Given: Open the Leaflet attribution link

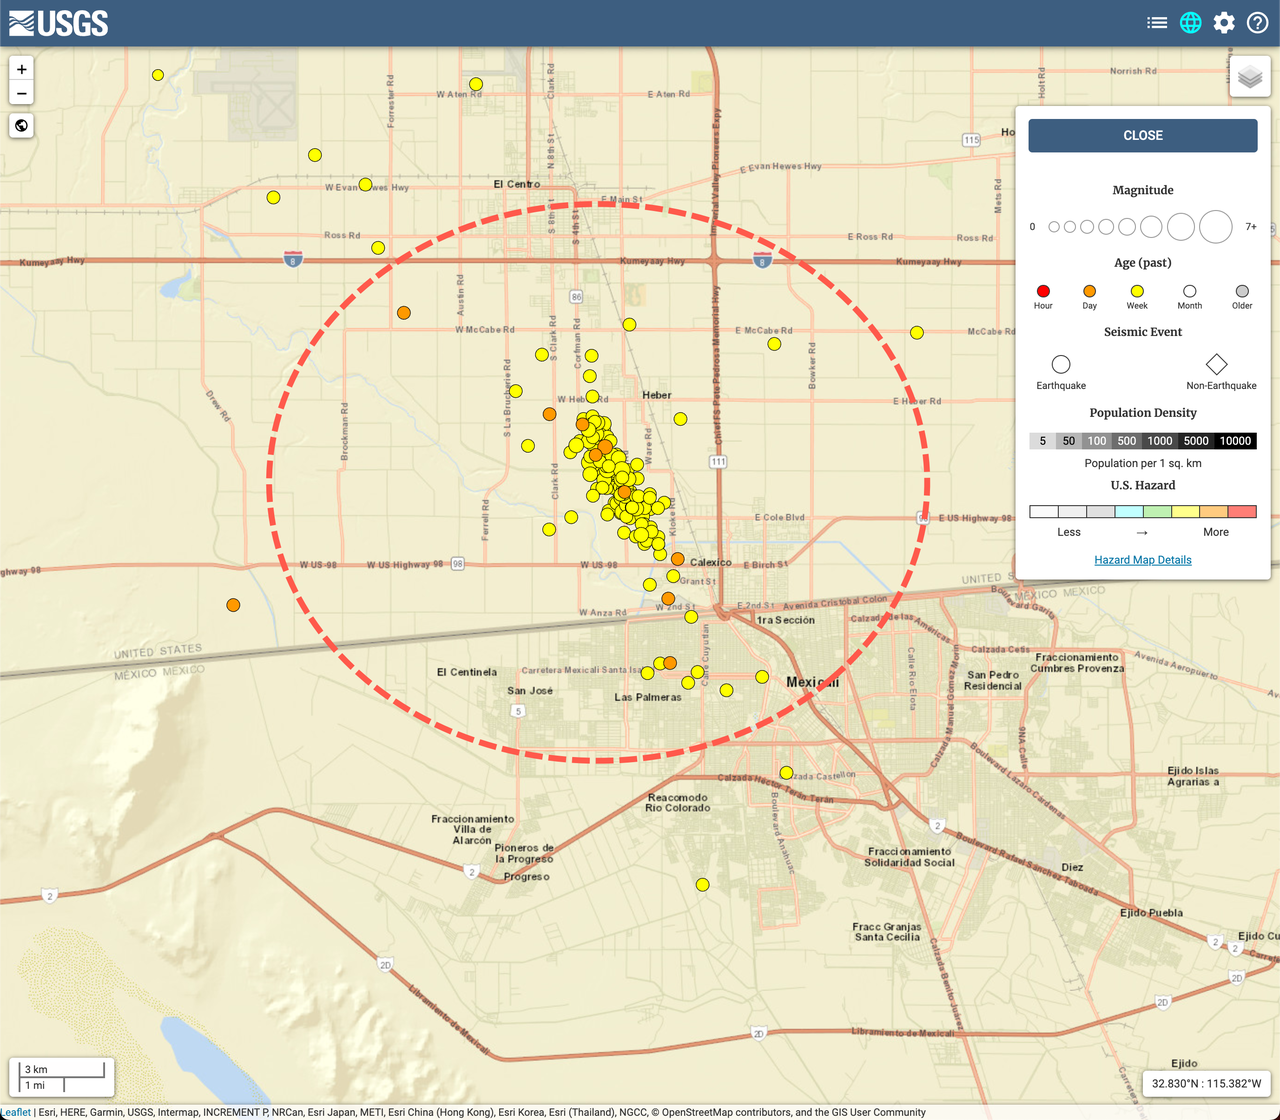Looking at the screenshot, I should 15,1112.
